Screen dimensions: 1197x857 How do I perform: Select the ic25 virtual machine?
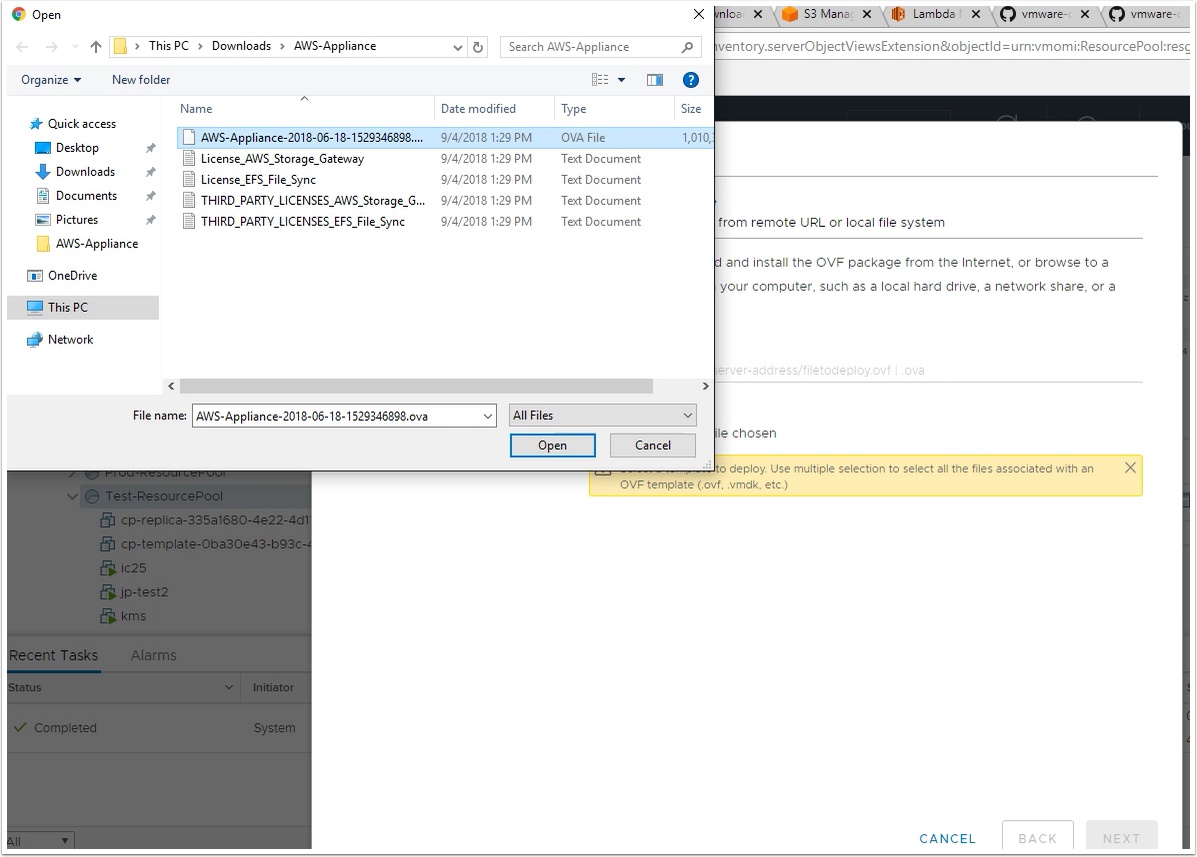click(x=134, y=568)
